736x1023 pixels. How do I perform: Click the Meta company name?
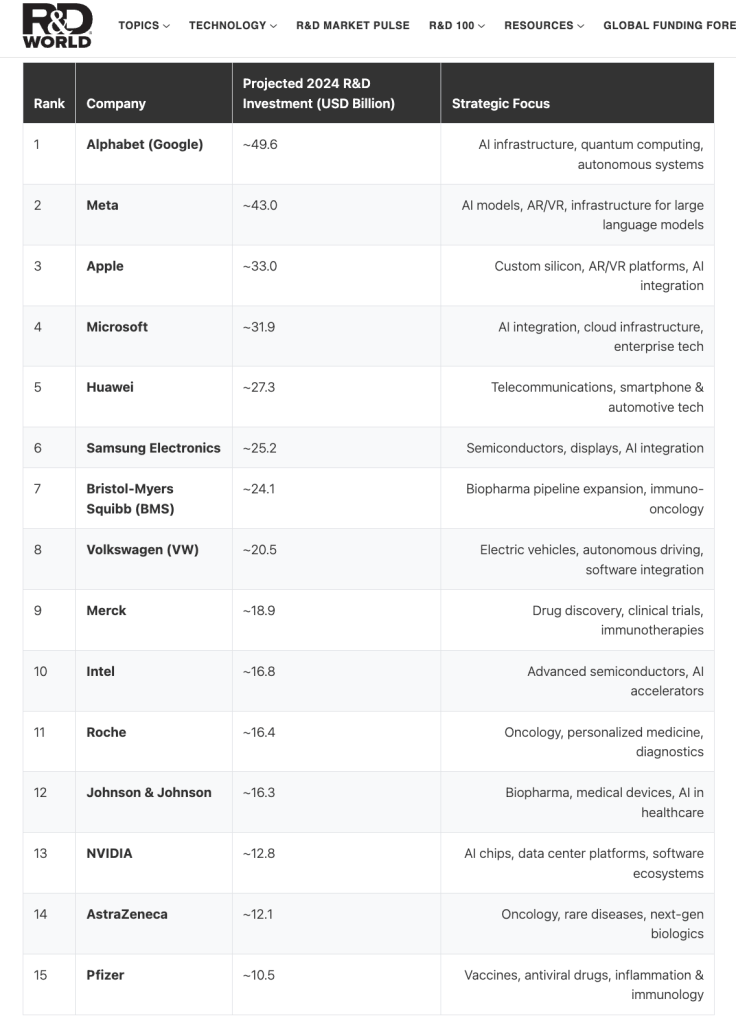102,205
